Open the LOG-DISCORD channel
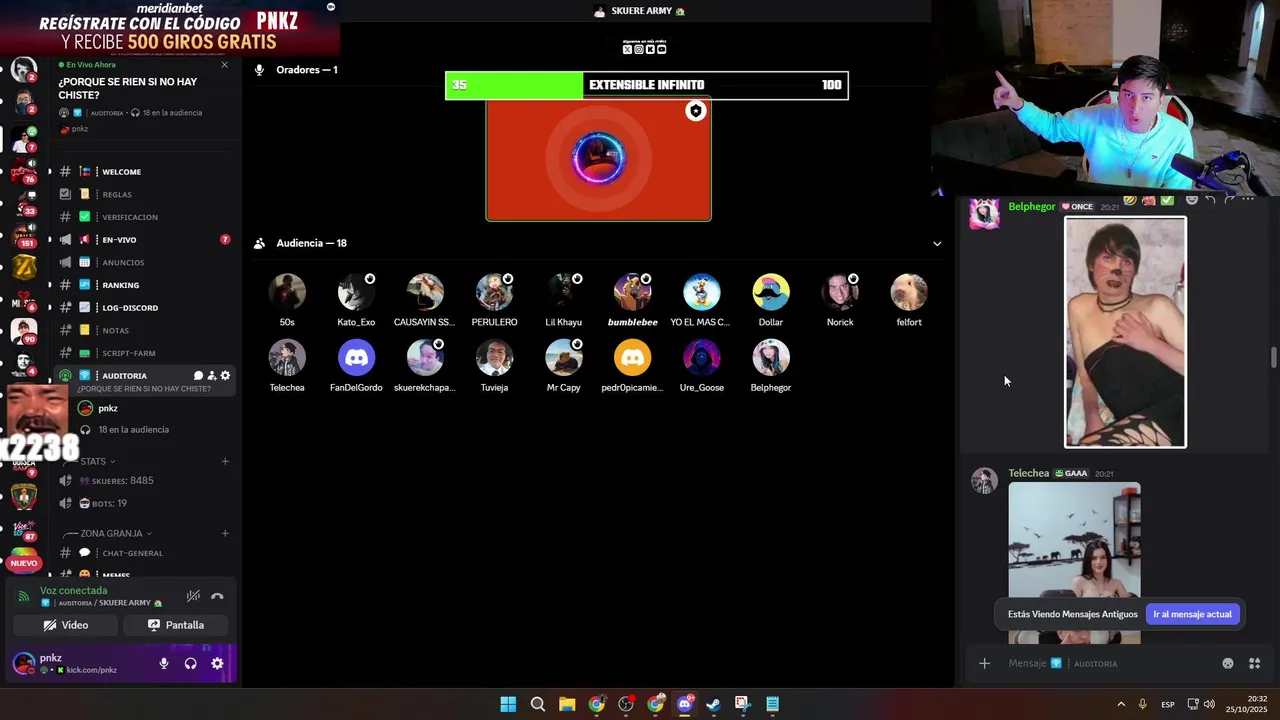1280x720 pixels. coord(143,308)
